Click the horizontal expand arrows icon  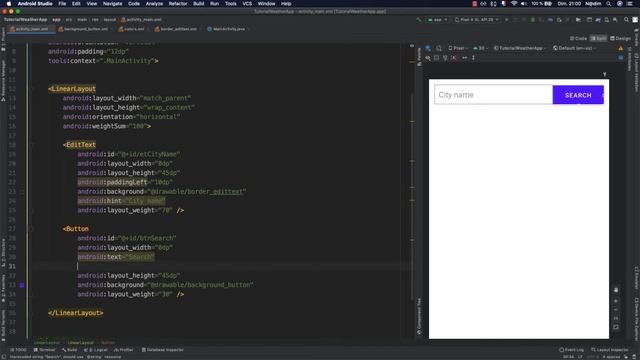tap(464, 58)
